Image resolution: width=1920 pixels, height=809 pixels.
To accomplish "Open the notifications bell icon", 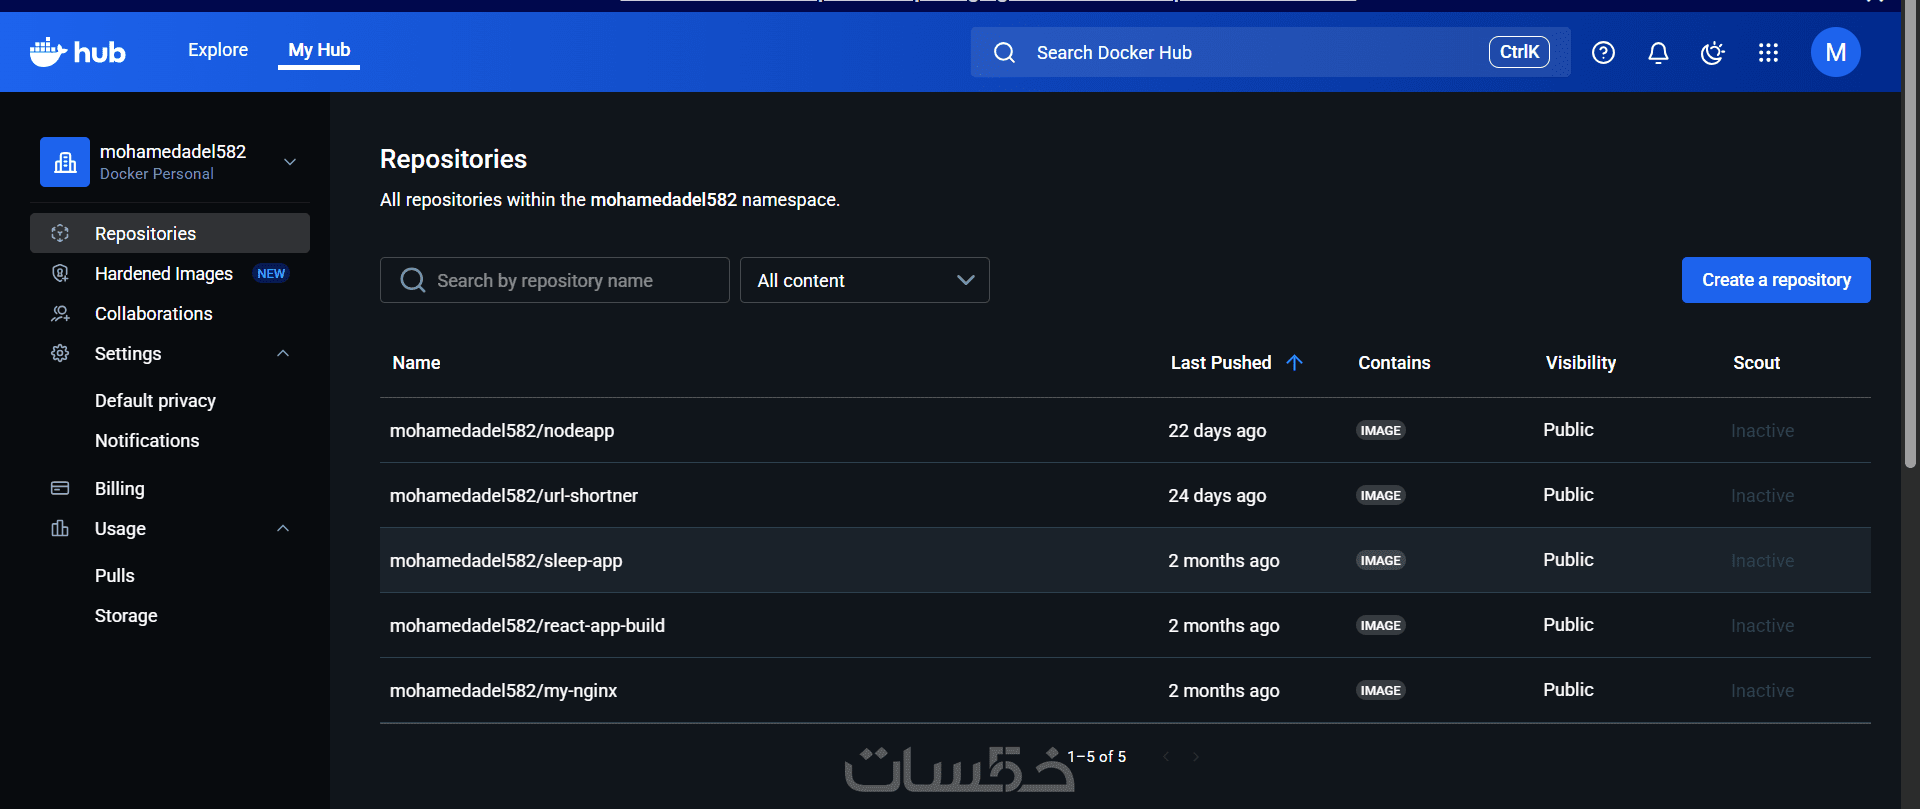I will 1658,53.
